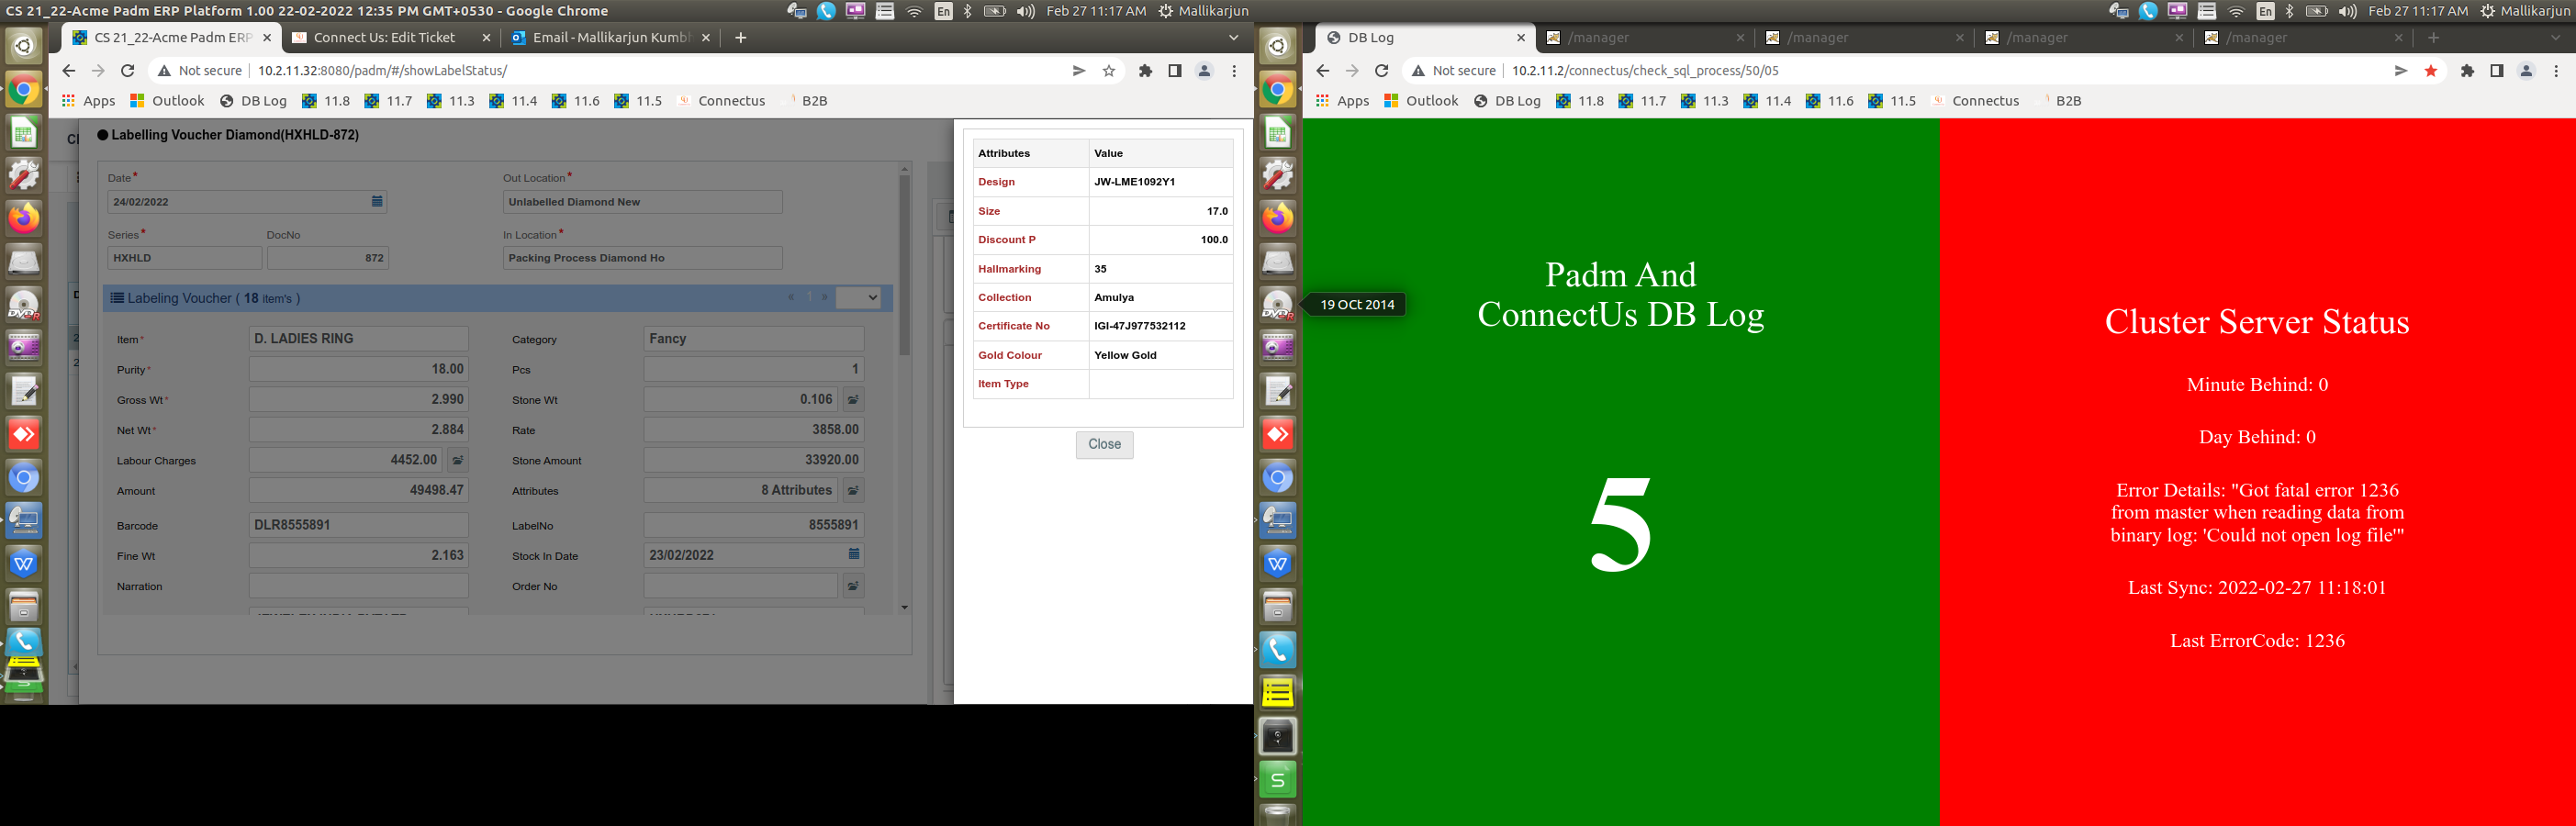Open WPS Writer from the left dock
The height and width of the screenshot is (826, 2576).
pyautogui.click(x=24, y=563)
